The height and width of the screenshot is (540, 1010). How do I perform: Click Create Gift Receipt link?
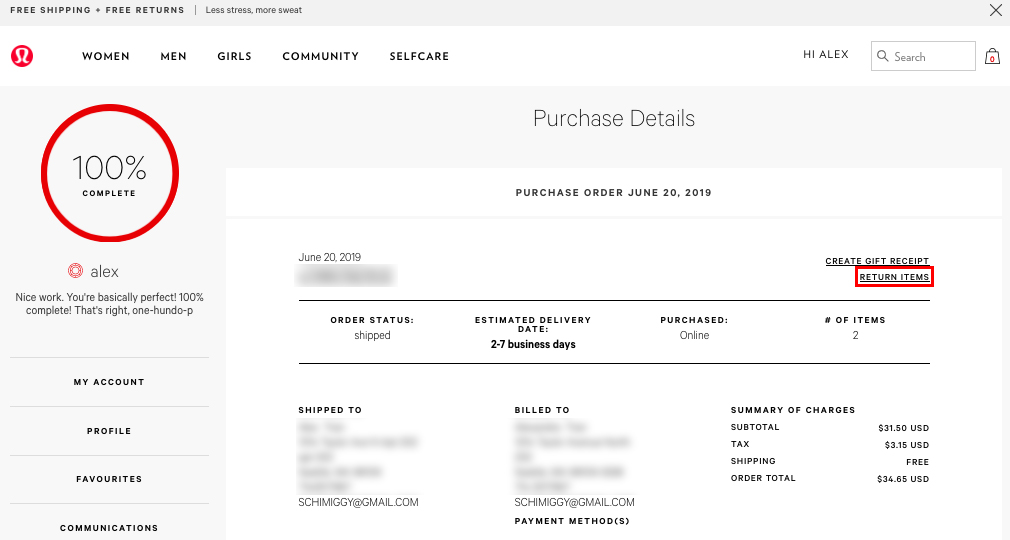tap(877, 261)
